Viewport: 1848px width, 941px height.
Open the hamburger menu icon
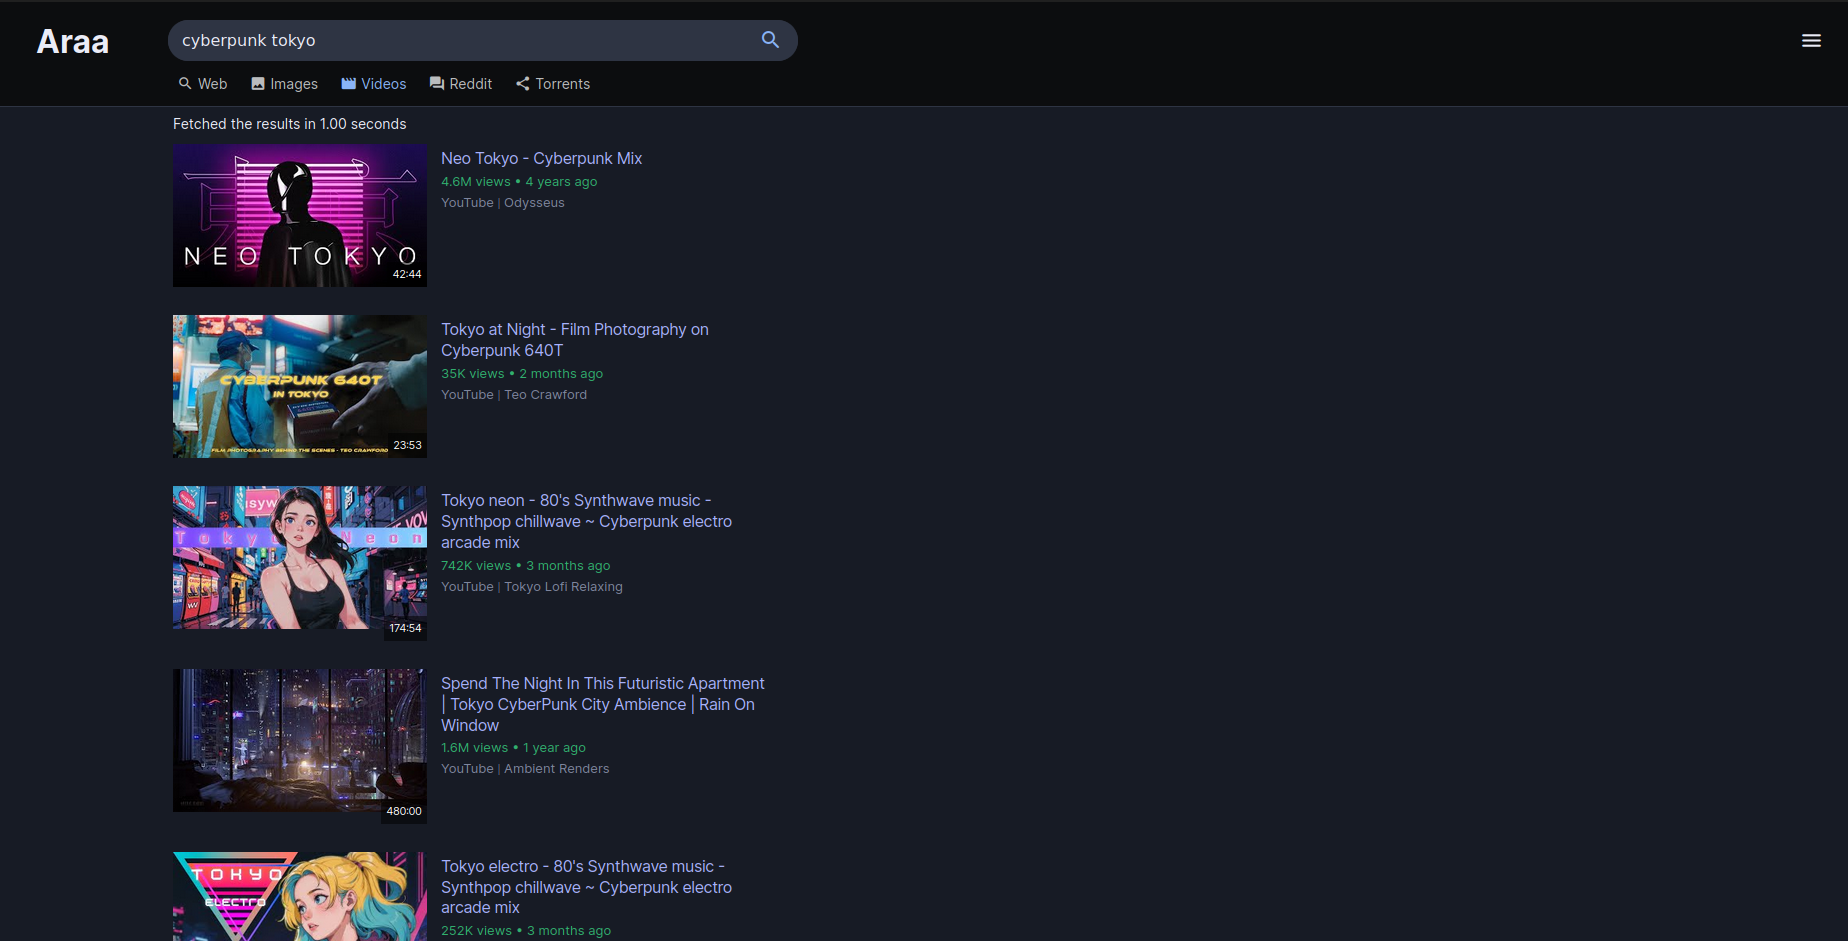pyautogui.click(x=1811, y=41)
